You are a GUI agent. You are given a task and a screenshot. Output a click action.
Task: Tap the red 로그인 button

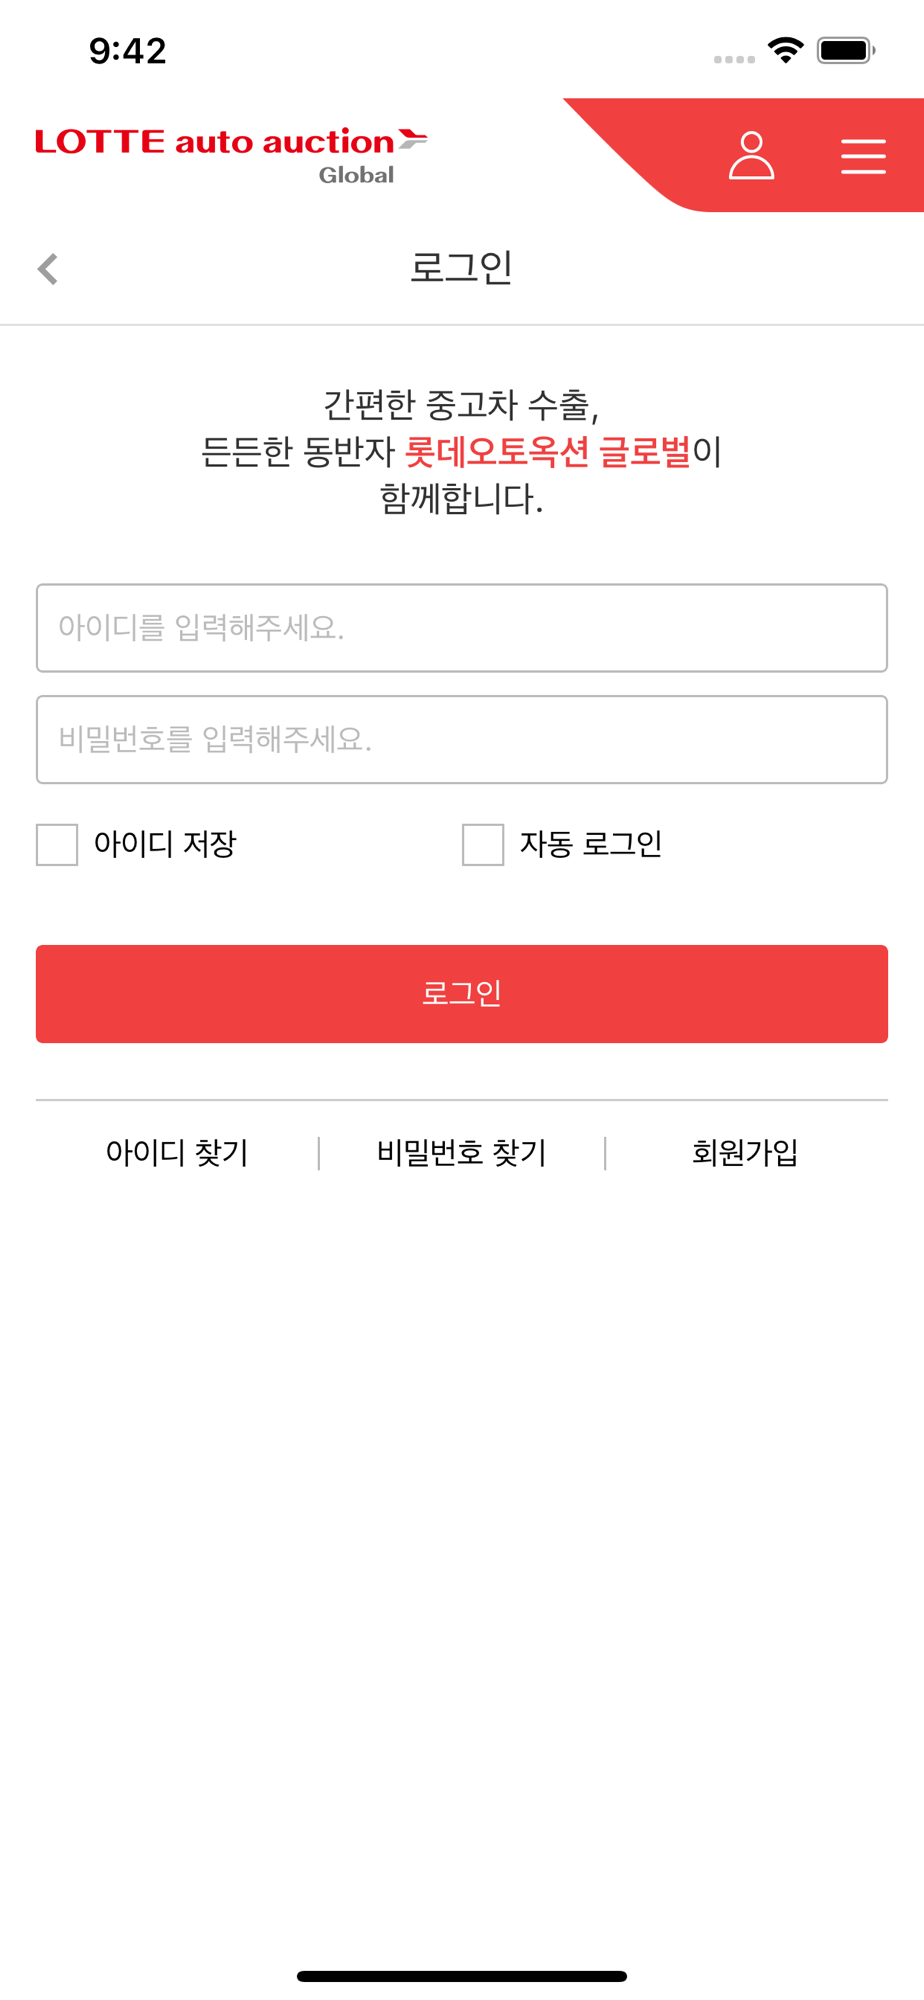pos(462,994)
